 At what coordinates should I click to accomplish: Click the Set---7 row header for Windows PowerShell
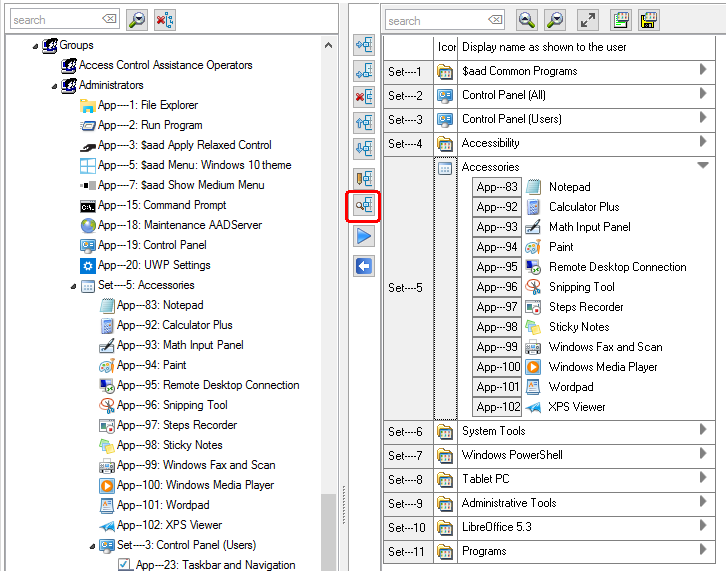407,455
